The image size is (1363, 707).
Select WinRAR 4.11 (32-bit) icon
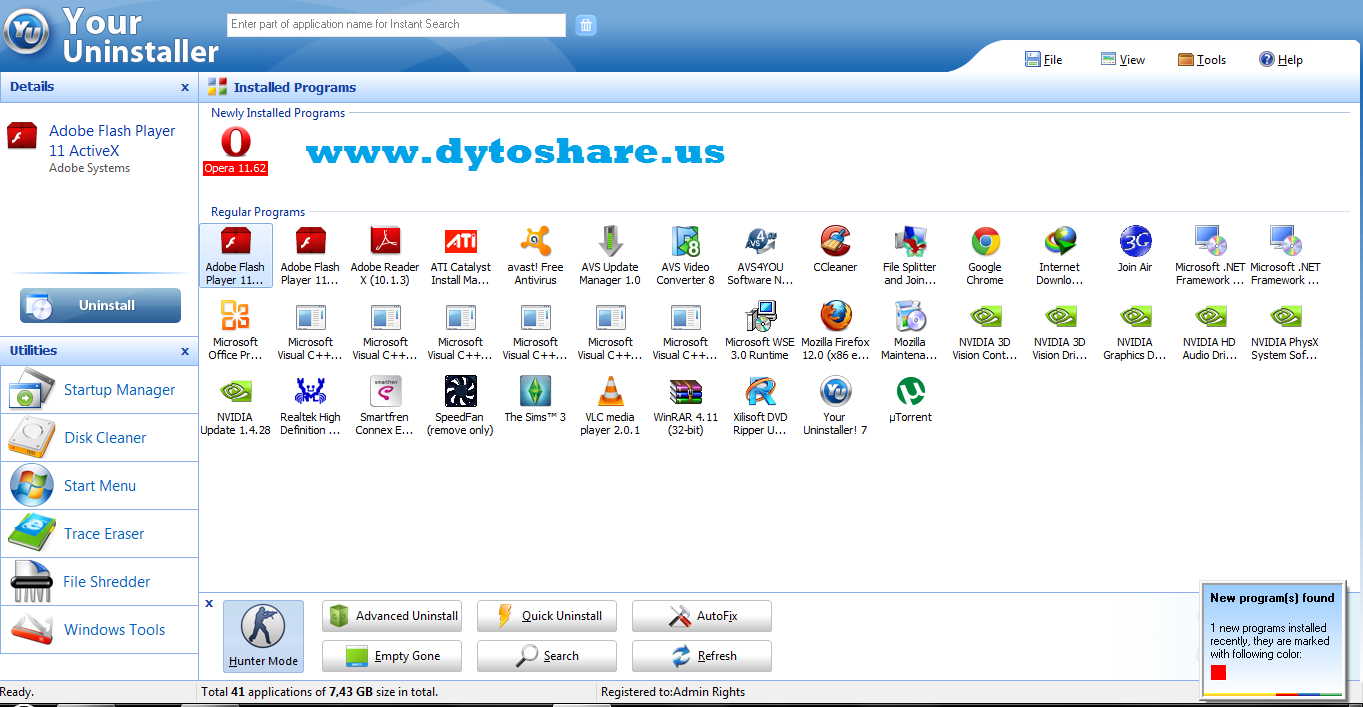click(686, 405)
